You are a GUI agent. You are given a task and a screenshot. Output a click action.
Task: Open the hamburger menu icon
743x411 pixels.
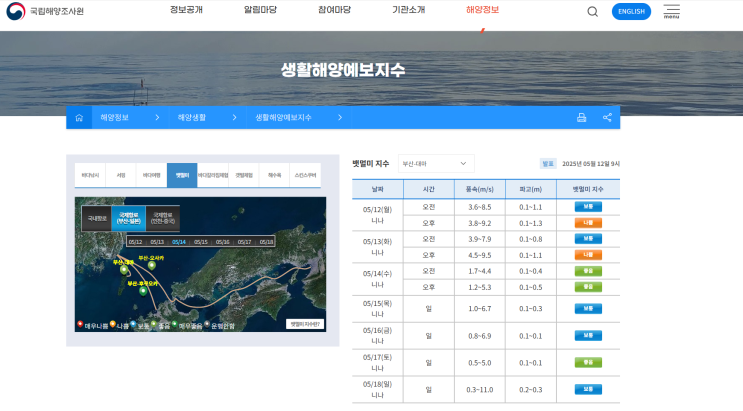coord(671,11)
